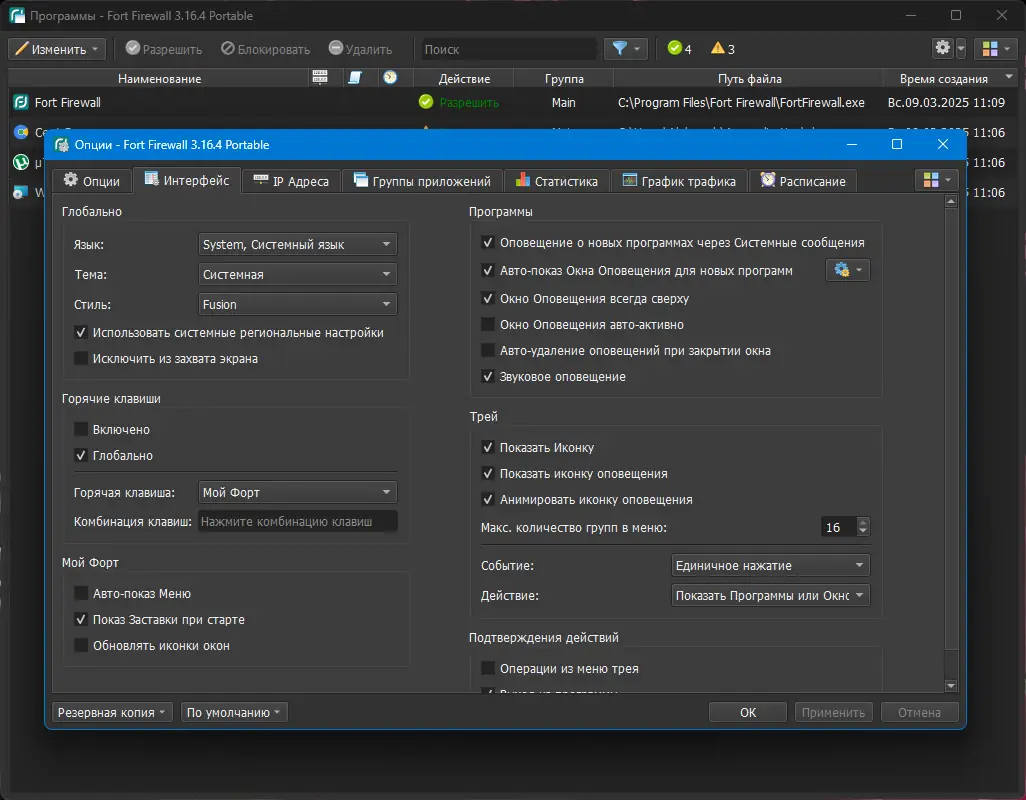This screenshot has width=1026, height=800.
Task: Switch to the Группы приложений tab
Action: point(422,181)
